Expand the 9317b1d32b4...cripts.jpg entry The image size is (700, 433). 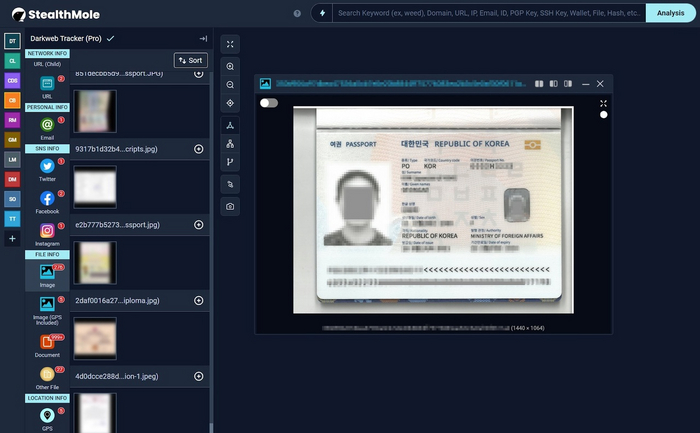[198, 149]
